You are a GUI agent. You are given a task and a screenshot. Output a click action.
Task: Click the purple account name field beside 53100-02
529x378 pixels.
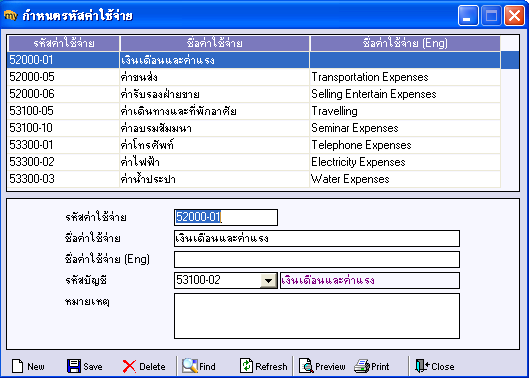point(370,280)
